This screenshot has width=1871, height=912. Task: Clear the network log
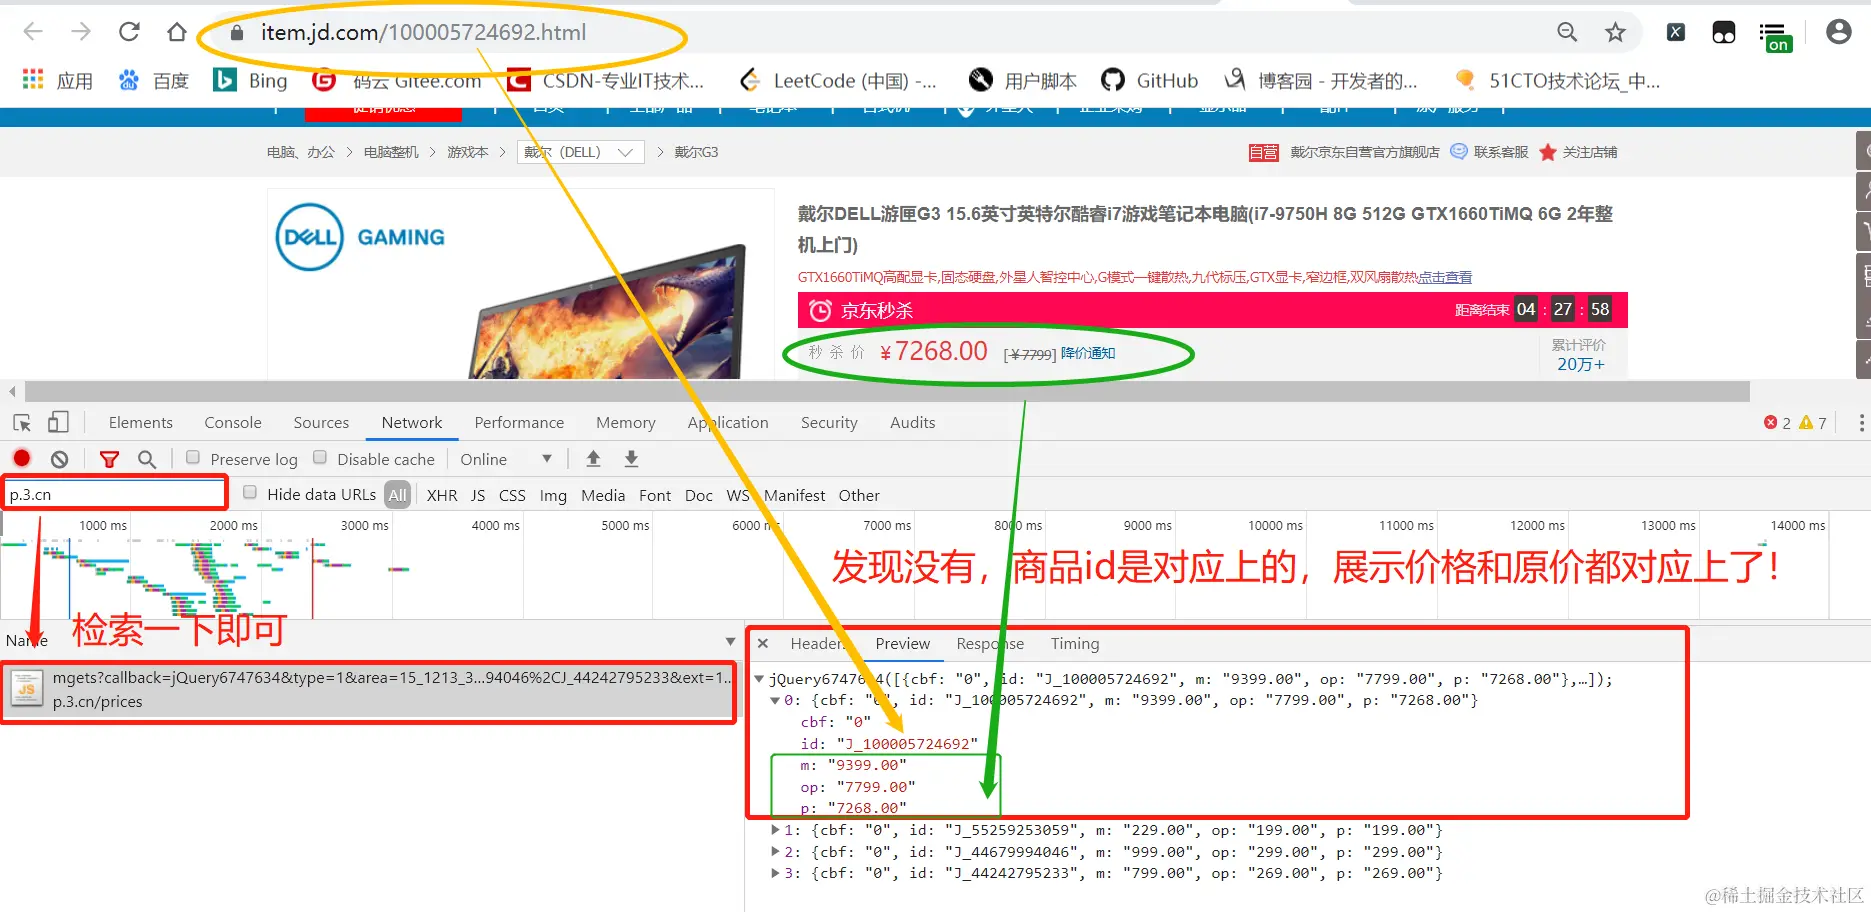60,459
